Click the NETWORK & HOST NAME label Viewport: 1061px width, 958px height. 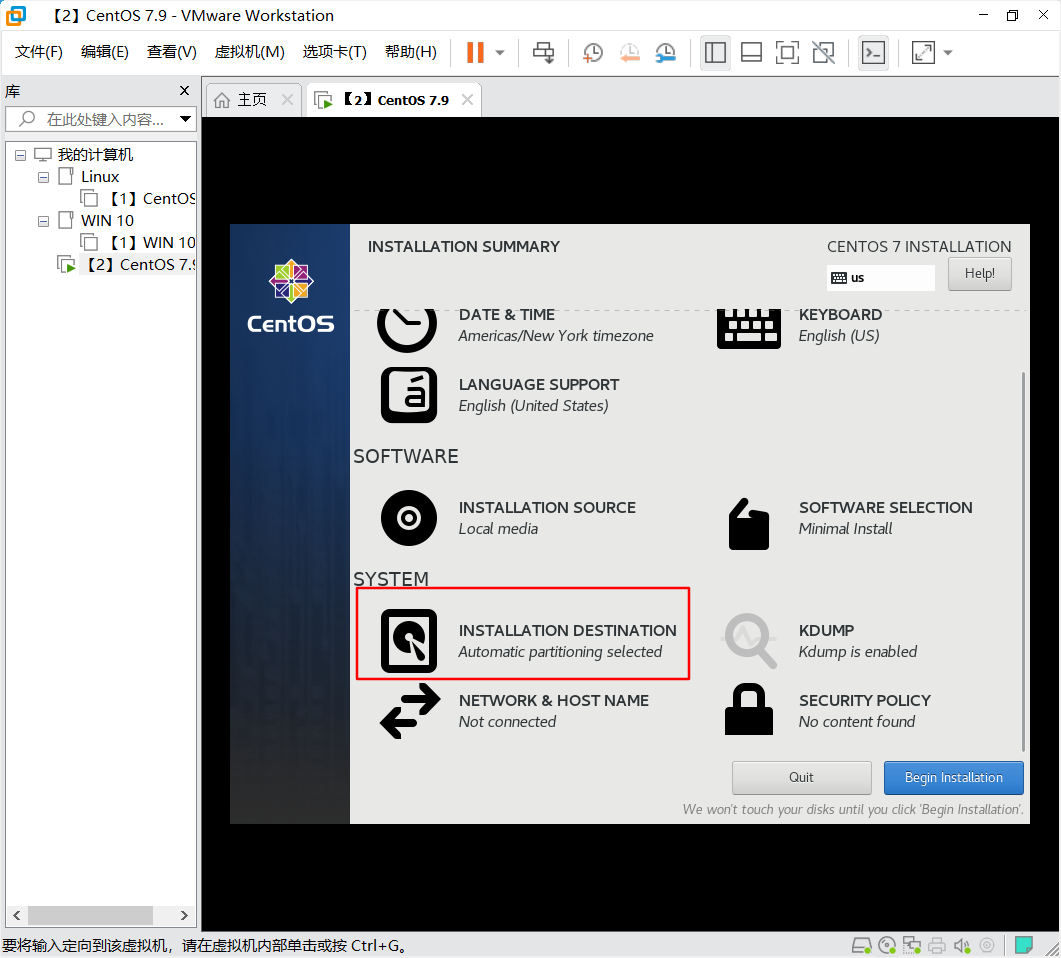click(x=554, y=701)
